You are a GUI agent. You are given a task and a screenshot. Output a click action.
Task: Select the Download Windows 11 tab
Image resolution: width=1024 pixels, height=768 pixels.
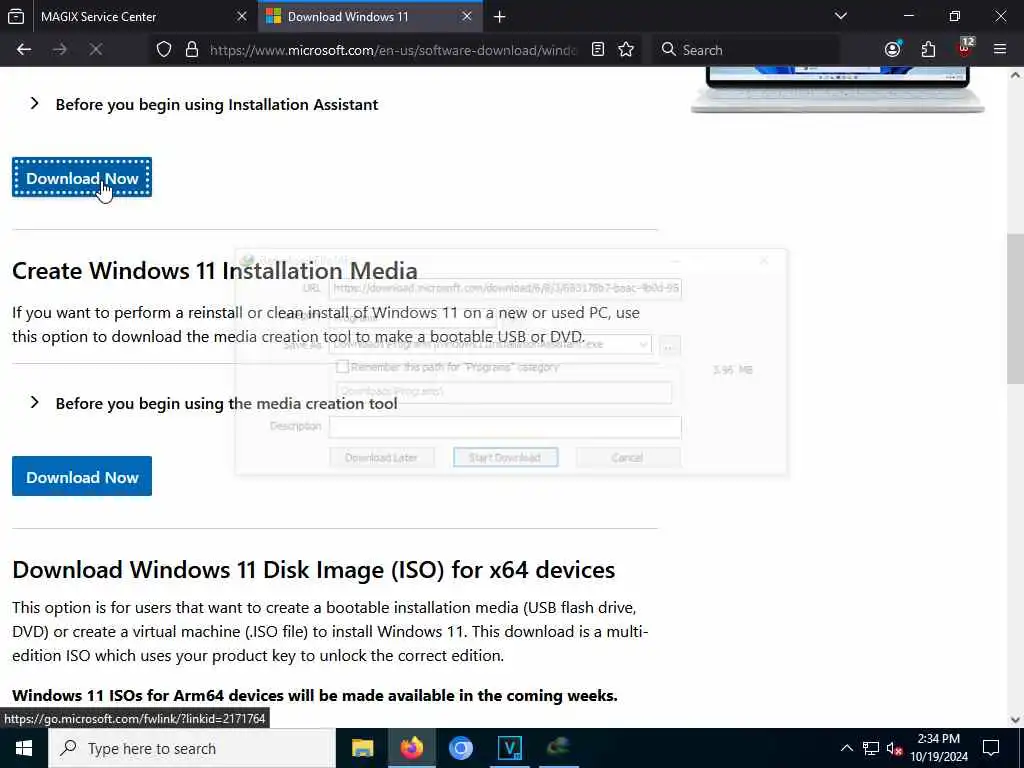(x=370, y=16)
